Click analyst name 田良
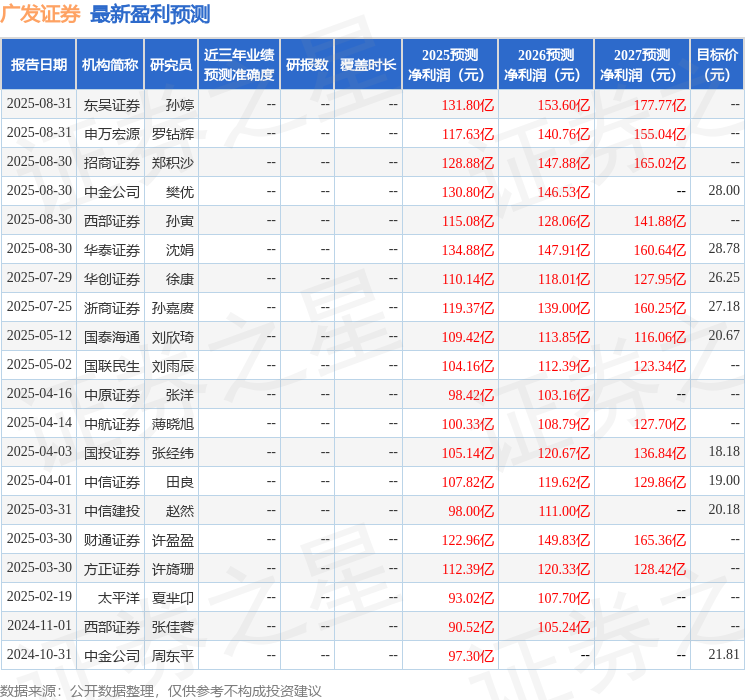The width and height of the screenshot is (745, 700). tap(180, 482)
